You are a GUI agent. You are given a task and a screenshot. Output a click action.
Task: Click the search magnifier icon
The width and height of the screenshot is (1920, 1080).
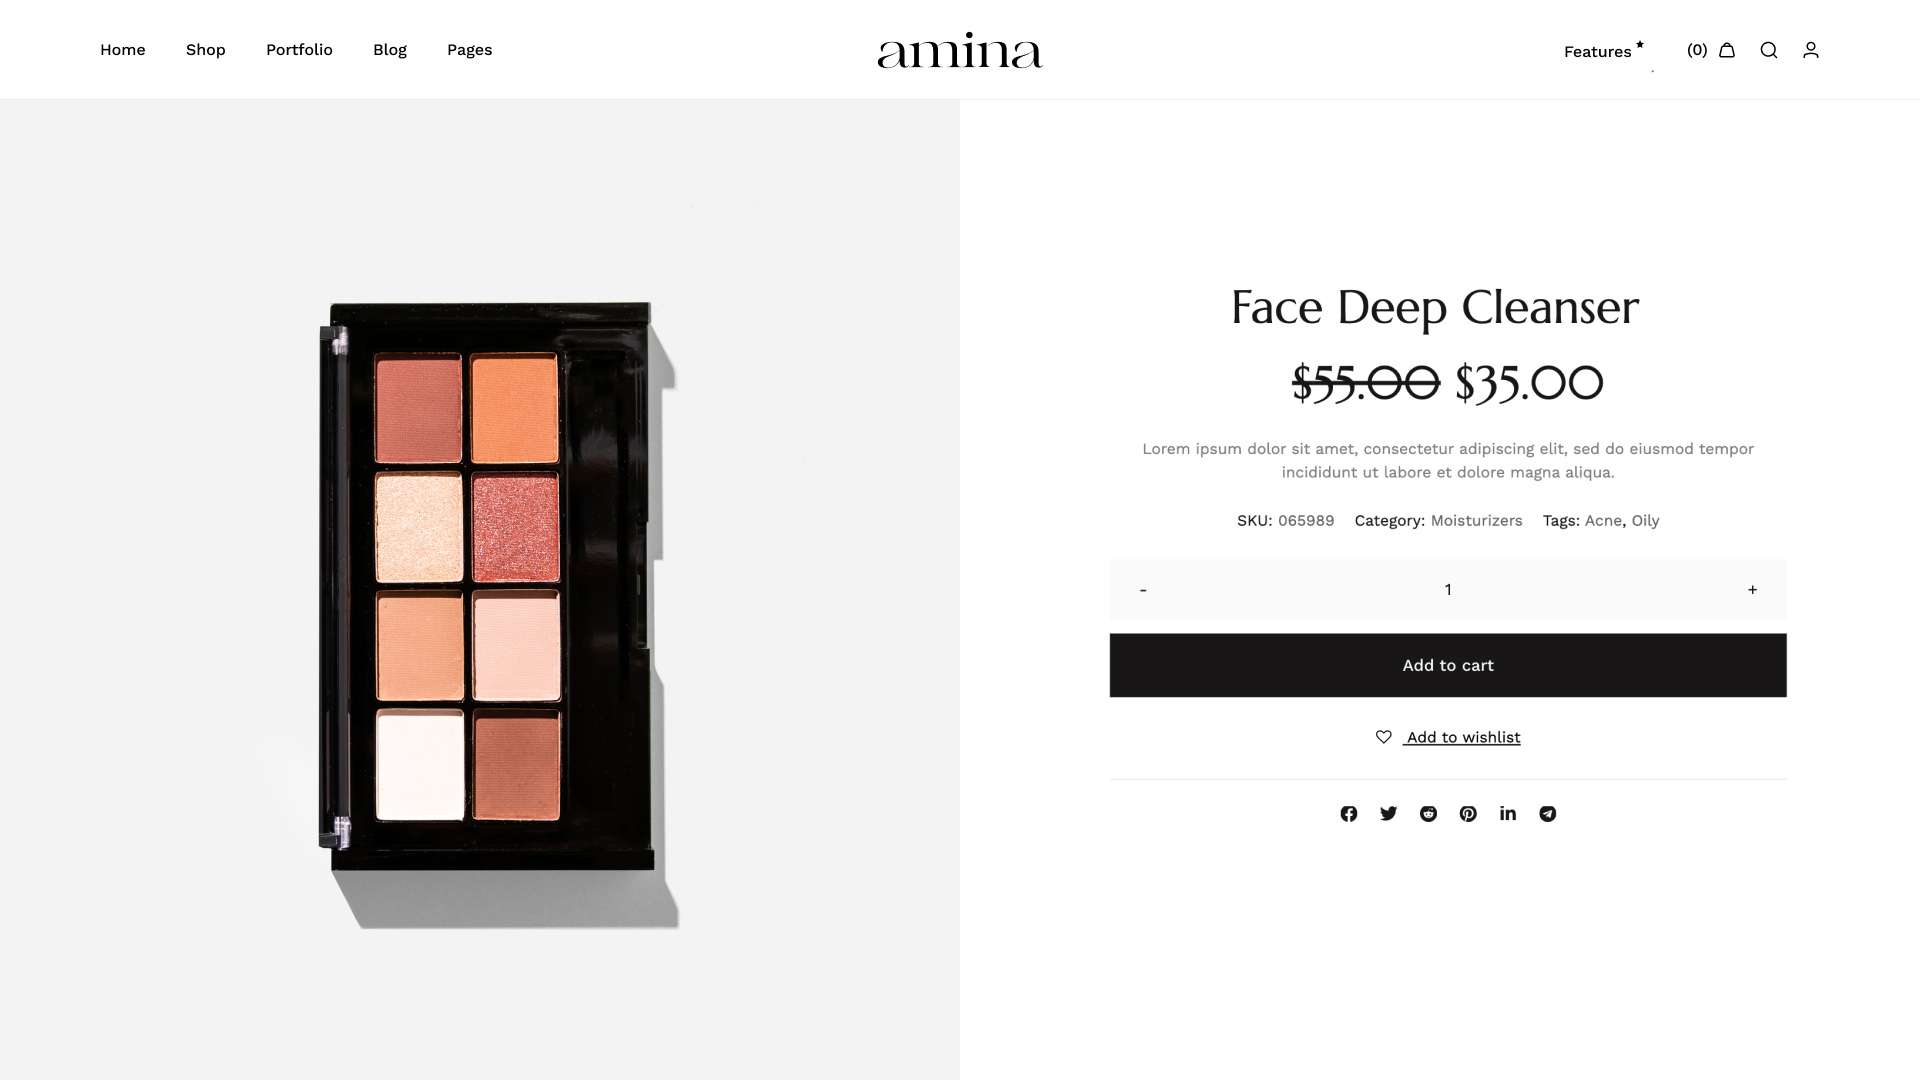click(x=1769, y=50)
